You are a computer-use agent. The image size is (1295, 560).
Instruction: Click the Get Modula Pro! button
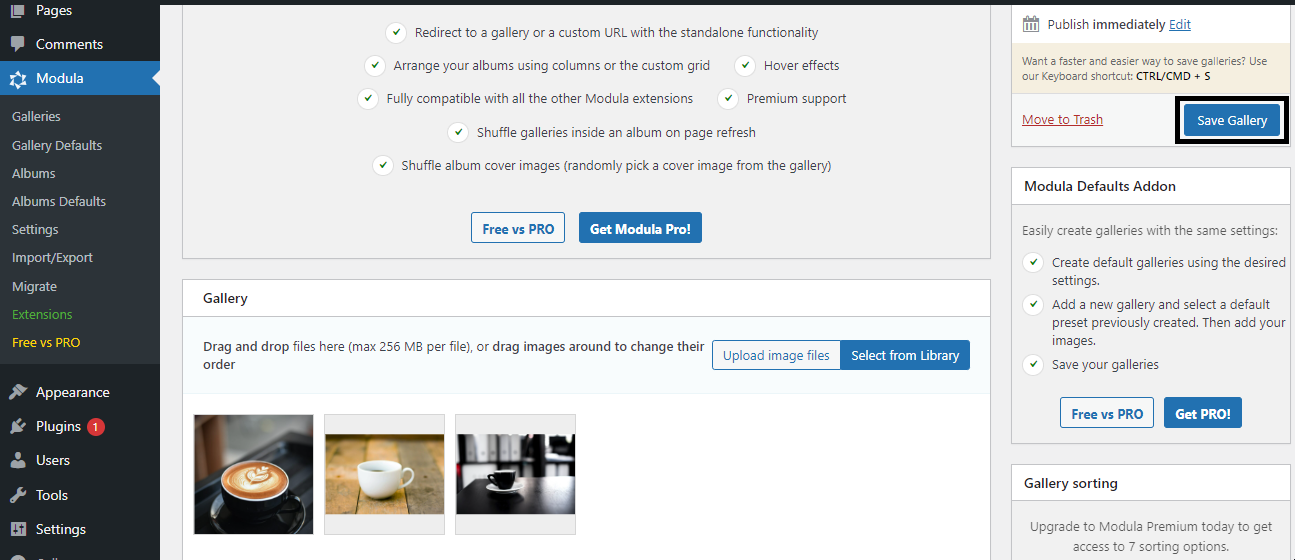(640, 228)
